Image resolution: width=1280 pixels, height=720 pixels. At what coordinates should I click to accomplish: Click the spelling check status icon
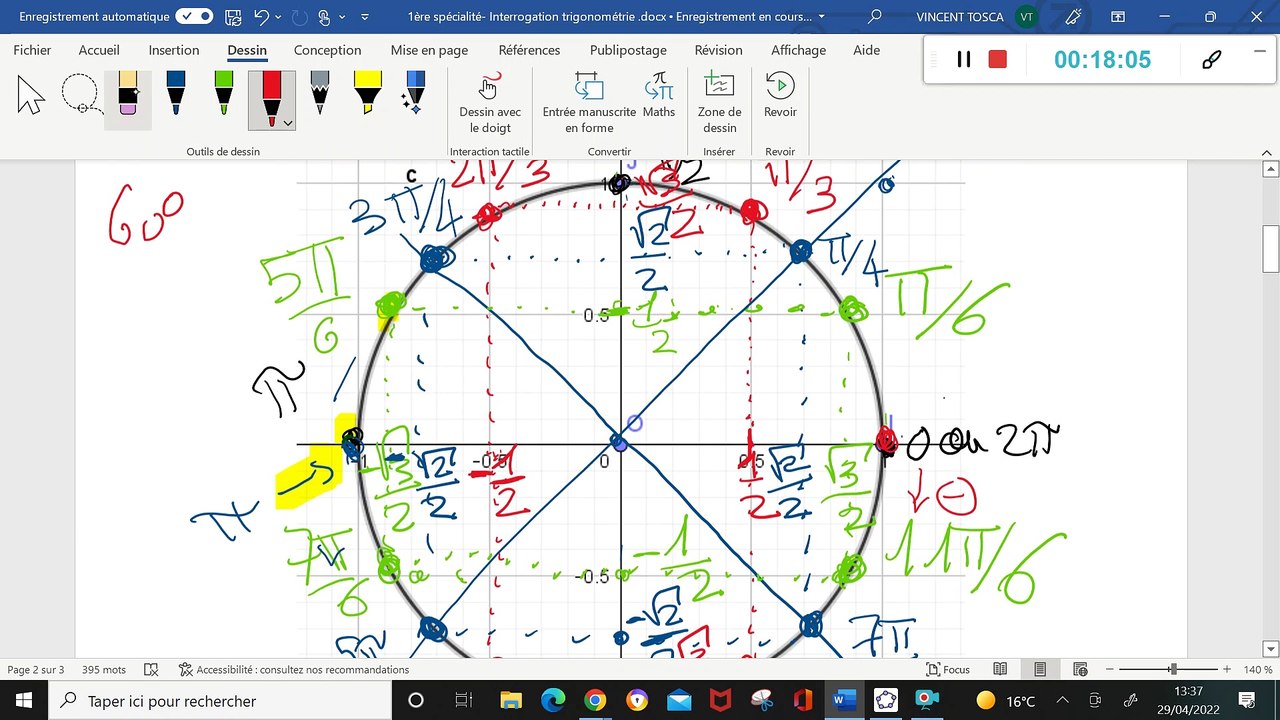[x=151, y=670]
